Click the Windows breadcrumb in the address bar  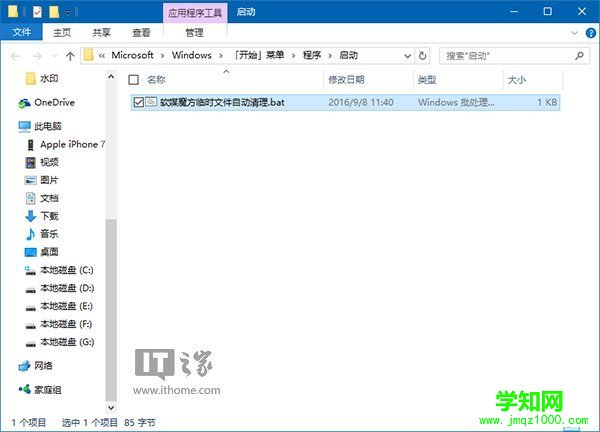pyautogui.click(x=192, y=55)
